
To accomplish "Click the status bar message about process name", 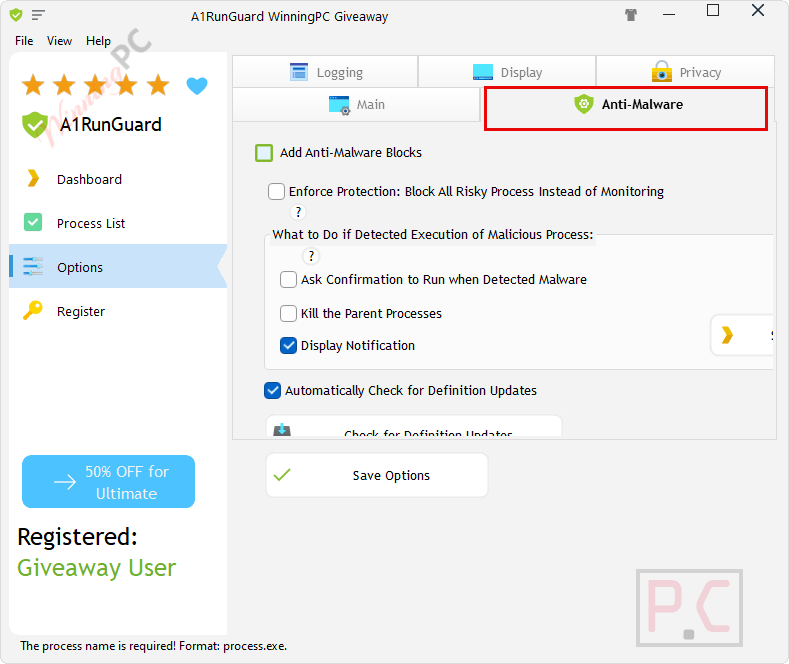I will (153, 646).
